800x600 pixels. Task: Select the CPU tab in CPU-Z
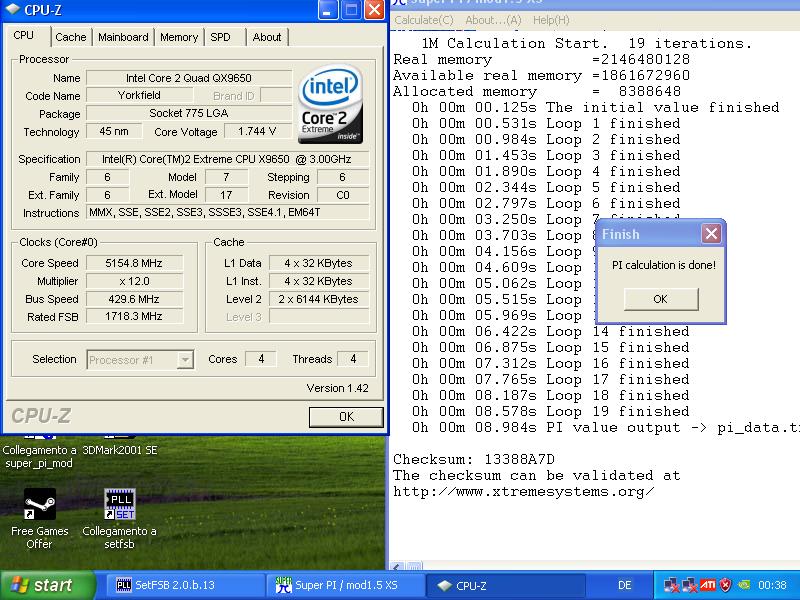click(x=23, y=35)
